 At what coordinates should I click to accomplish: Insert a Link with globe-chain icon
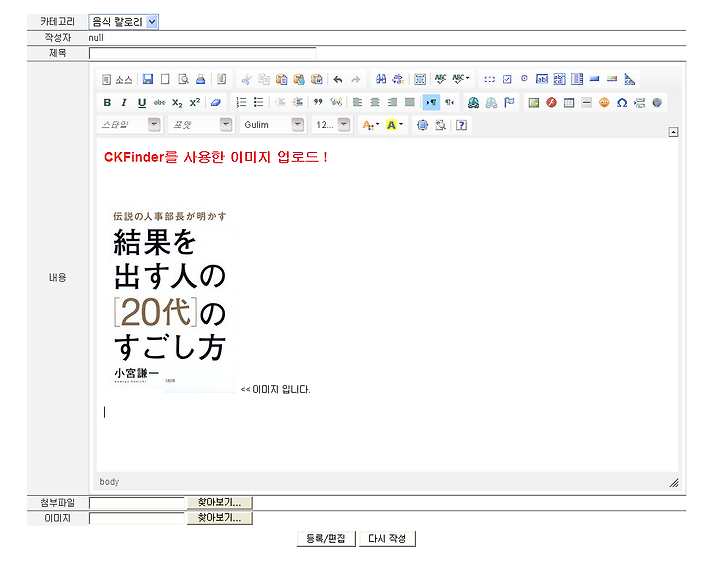click(x=473, y=102)
